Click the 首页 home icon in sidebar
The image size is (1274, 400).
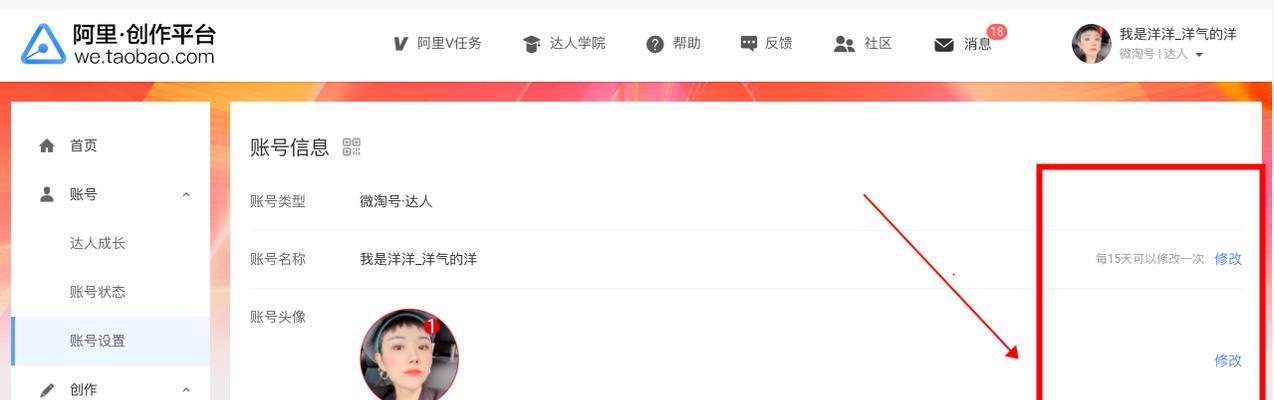click(x=47, y=146)
